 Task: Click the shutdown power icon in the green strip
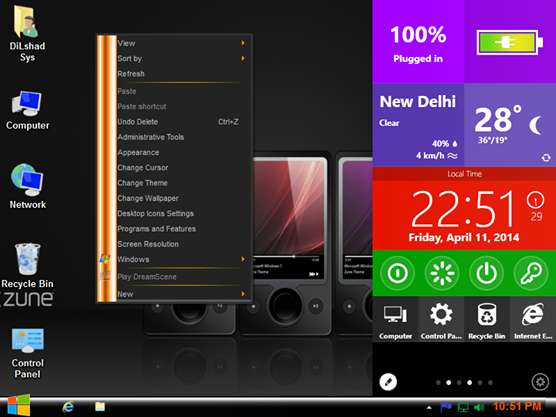(486, 273)
